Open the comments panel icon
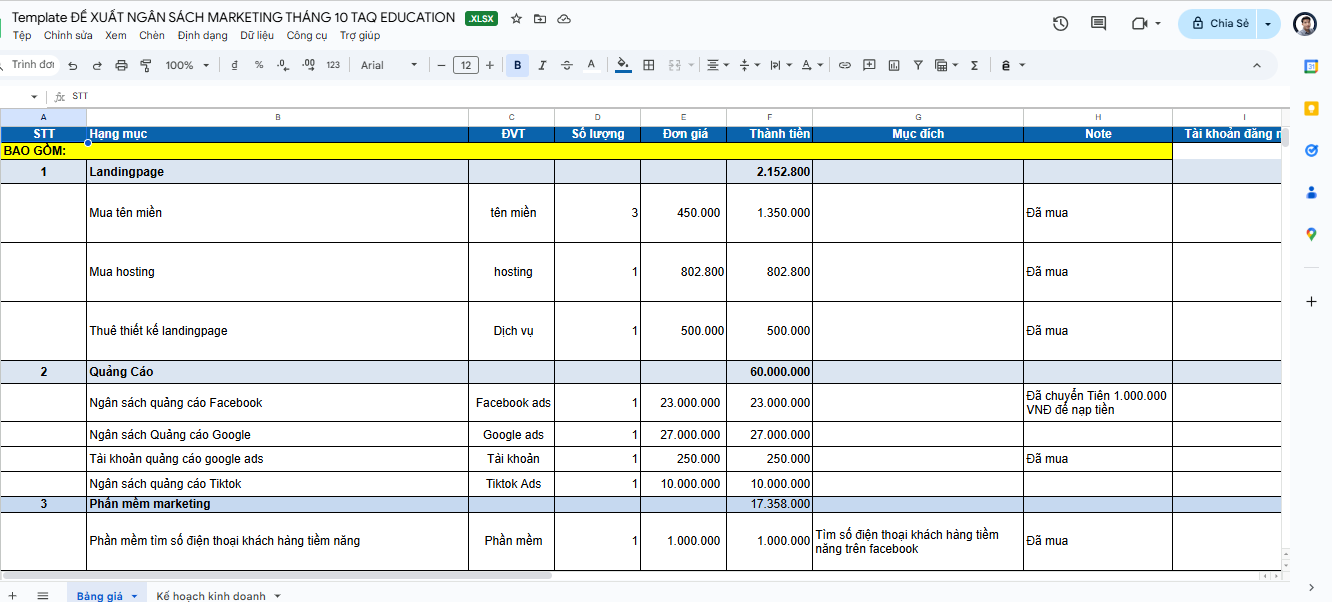 1098,23
